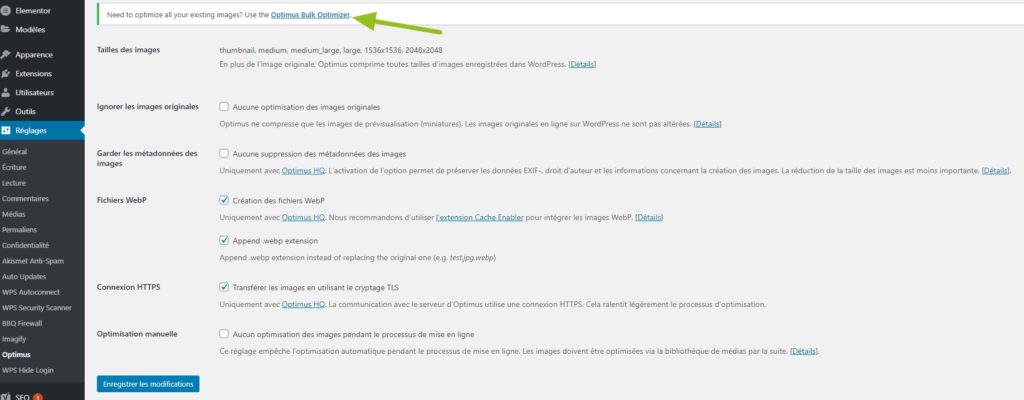Enable Aucune optimisation des images originales
This screenshot has height=400, width=1024.
pyautogui.click(x=224, y=107)
